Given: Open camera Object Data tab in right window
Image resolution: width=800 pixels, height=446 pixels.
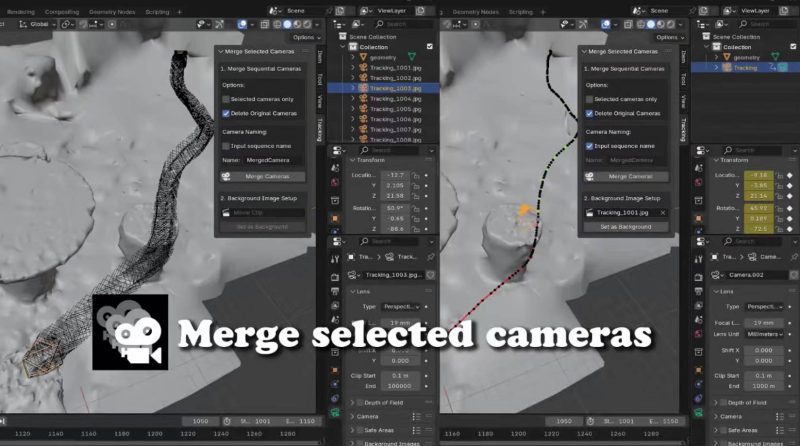Looking at the screenshot, I should point(698,412).
